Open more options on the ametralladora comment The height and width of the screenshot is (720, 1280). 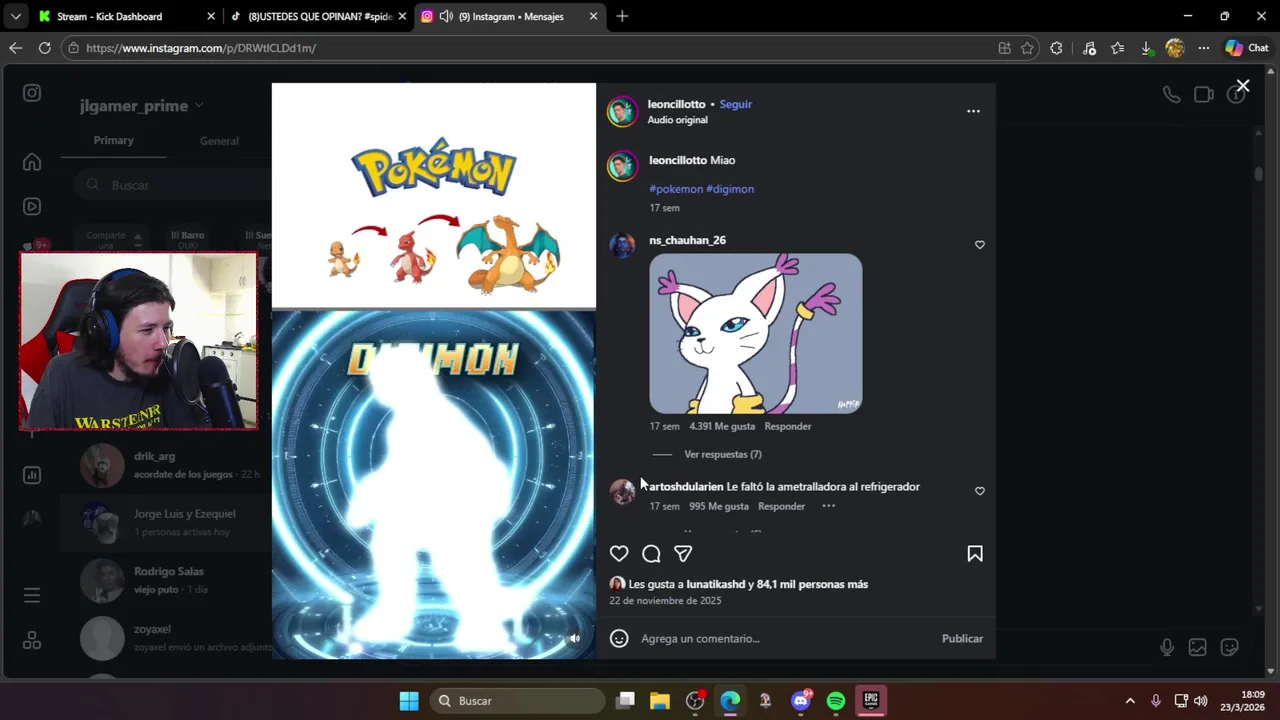point(828,506)
